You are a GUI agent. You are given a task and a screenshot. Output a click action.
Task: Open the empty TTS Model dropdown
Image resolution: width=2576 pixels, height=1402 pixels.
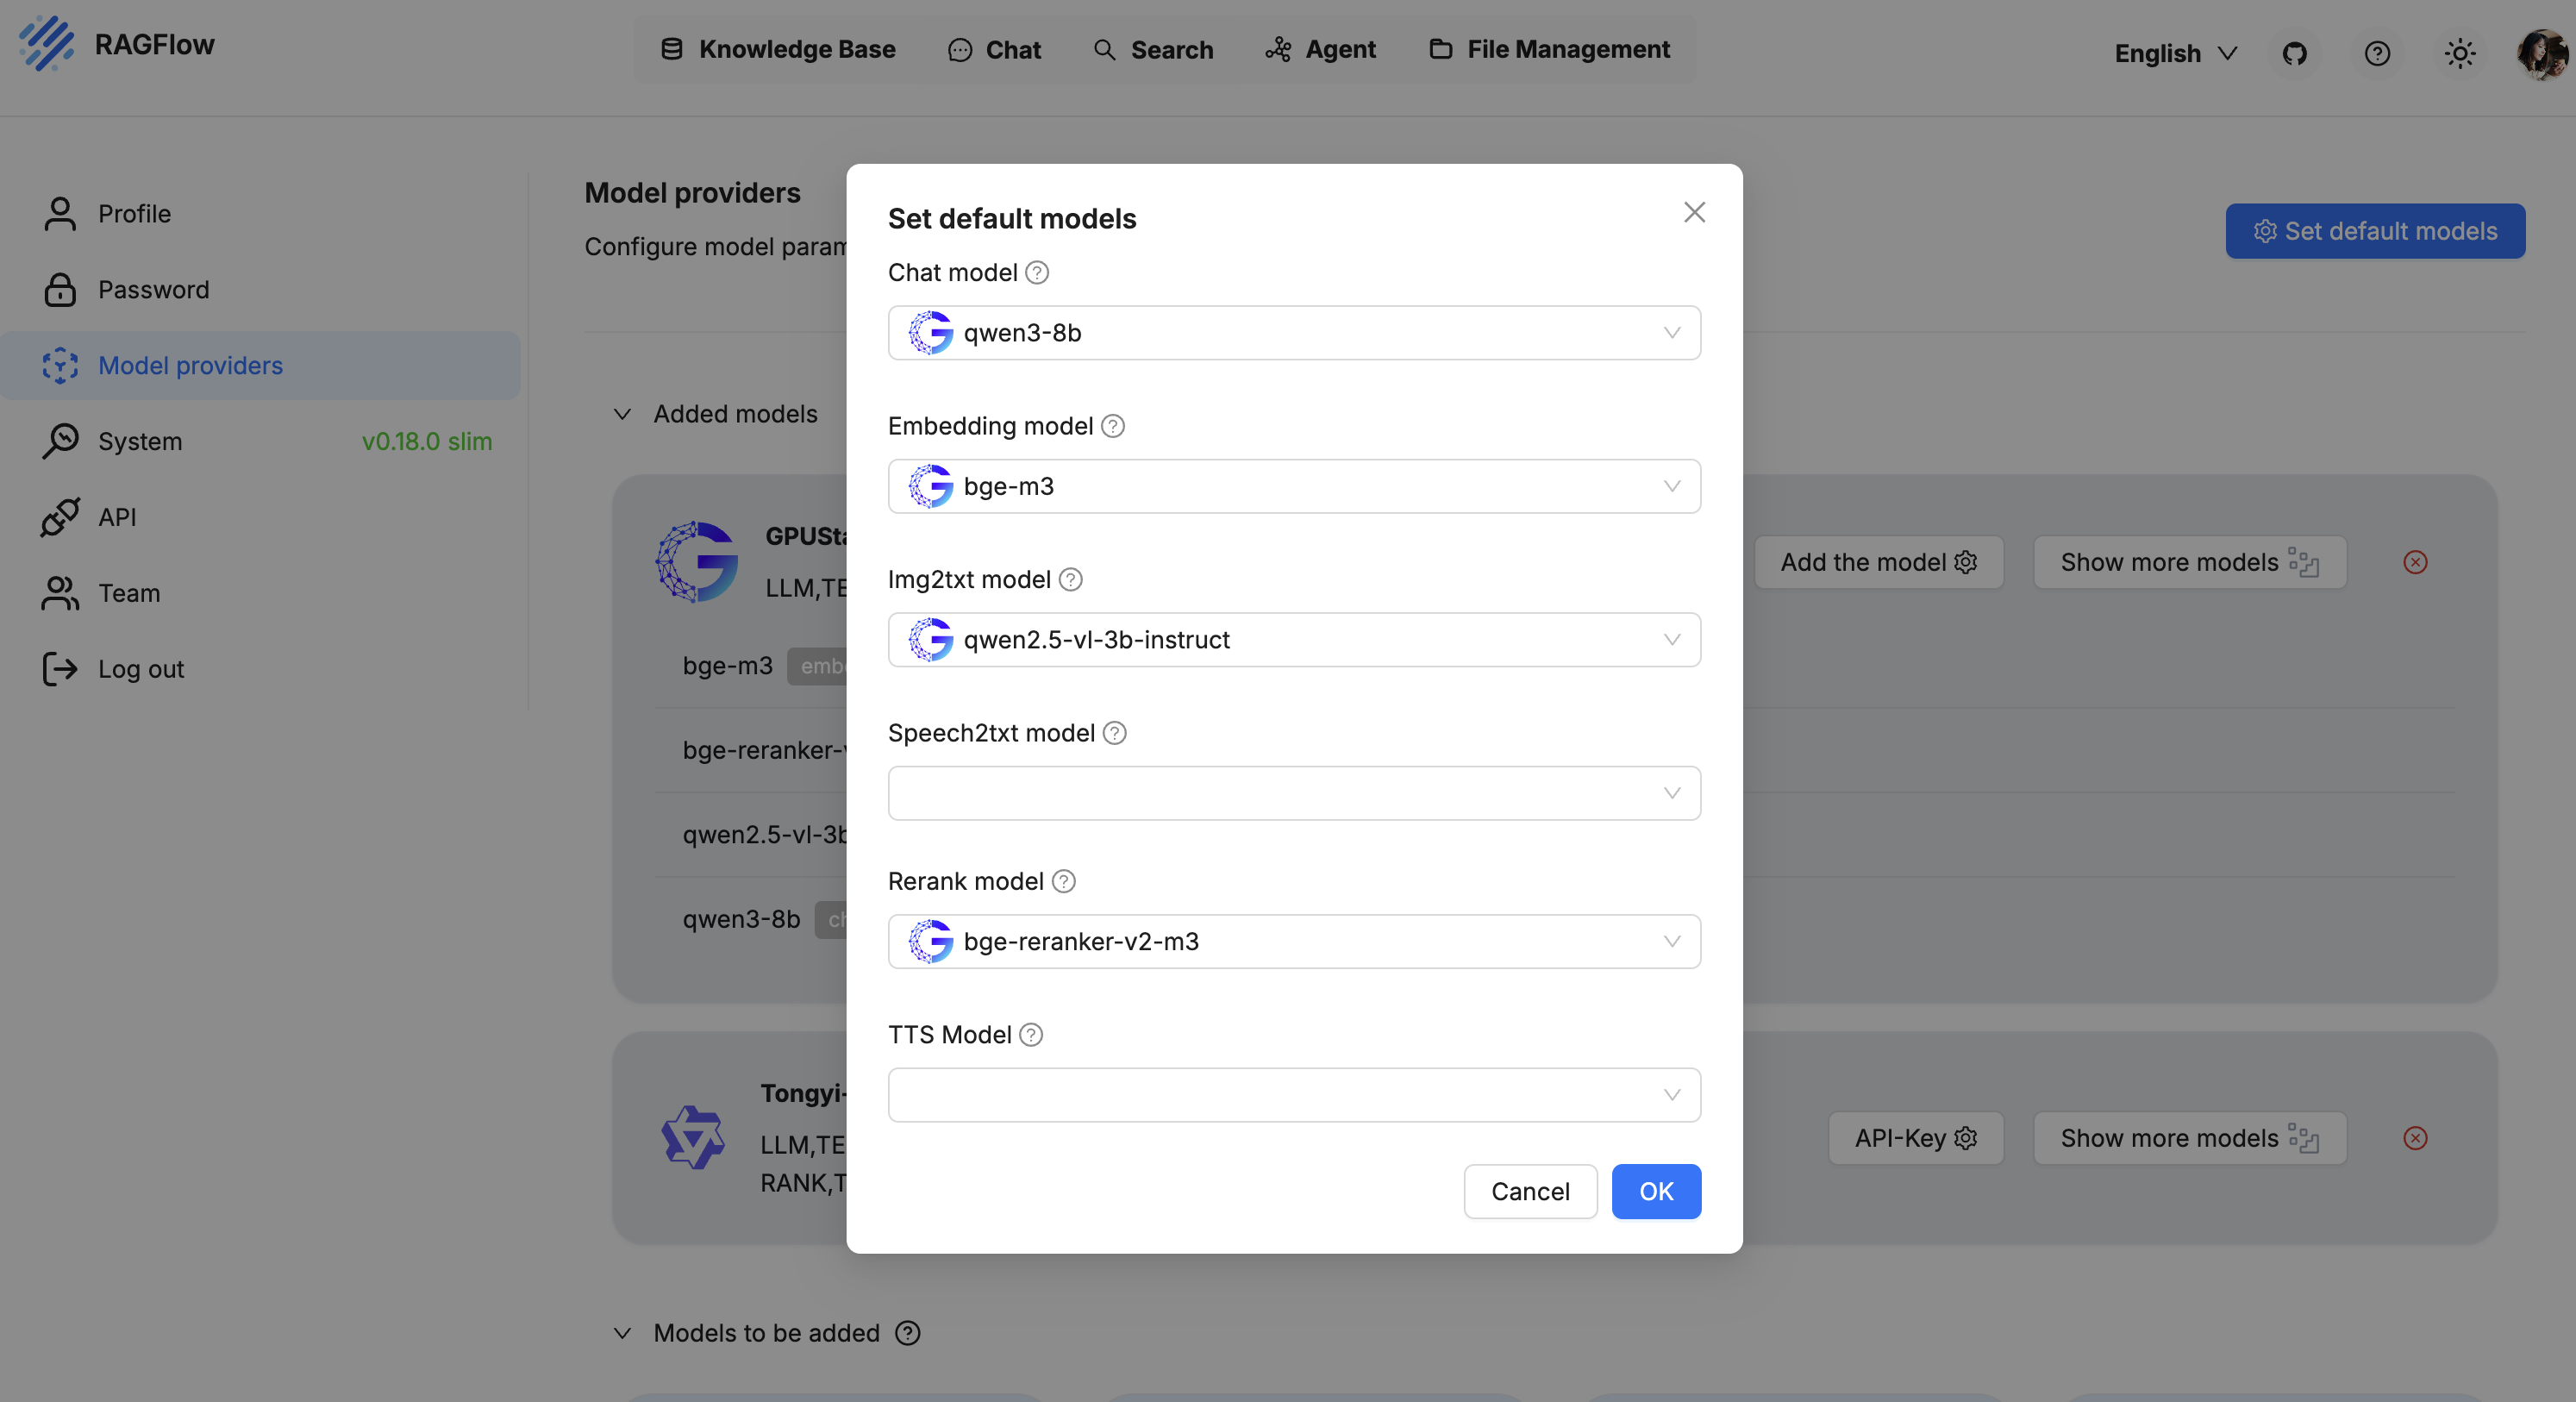1293,1095
